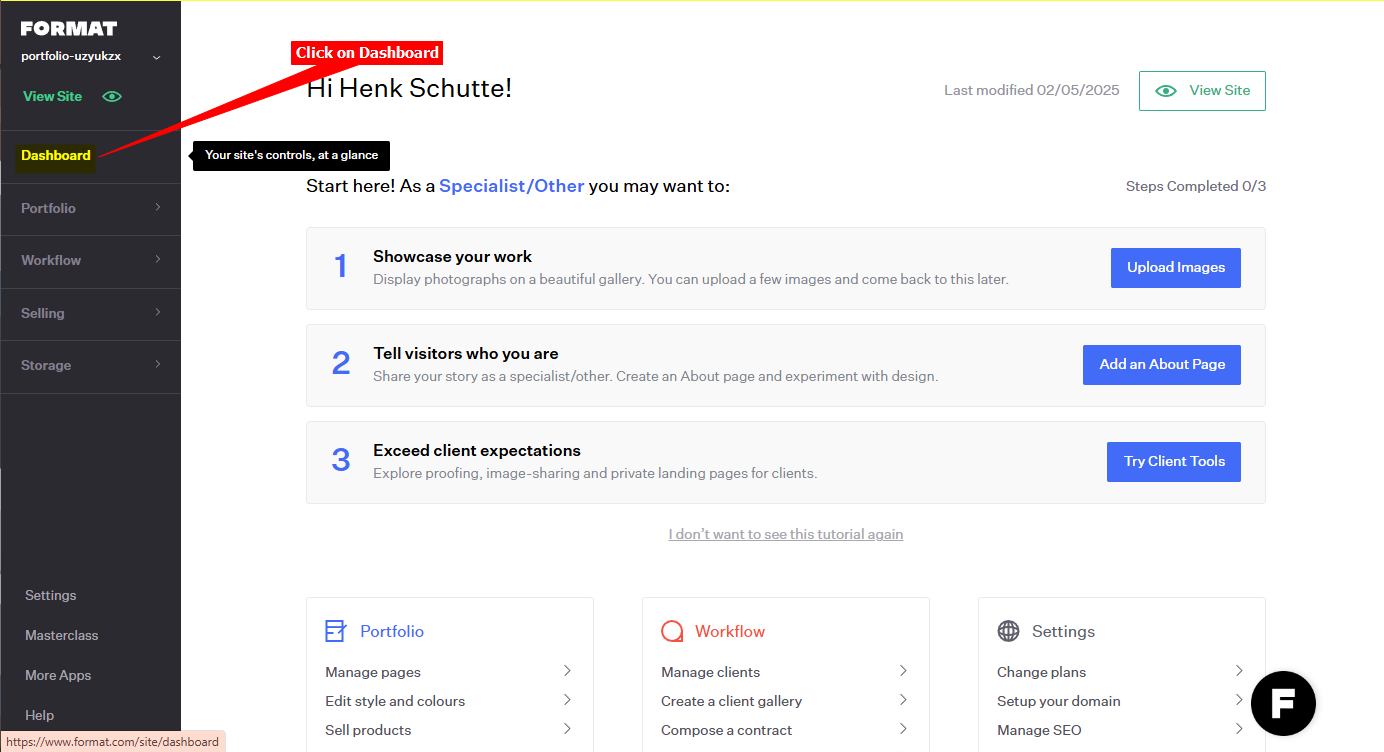Click the Steps Completed 0/3 text
The image size is (1384, 752).
coord(1196,186)
